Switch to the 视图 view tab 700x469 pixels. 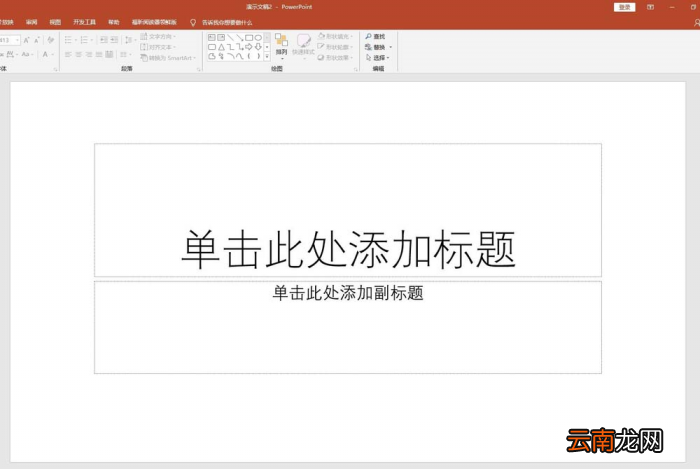[x=55, y=22]
